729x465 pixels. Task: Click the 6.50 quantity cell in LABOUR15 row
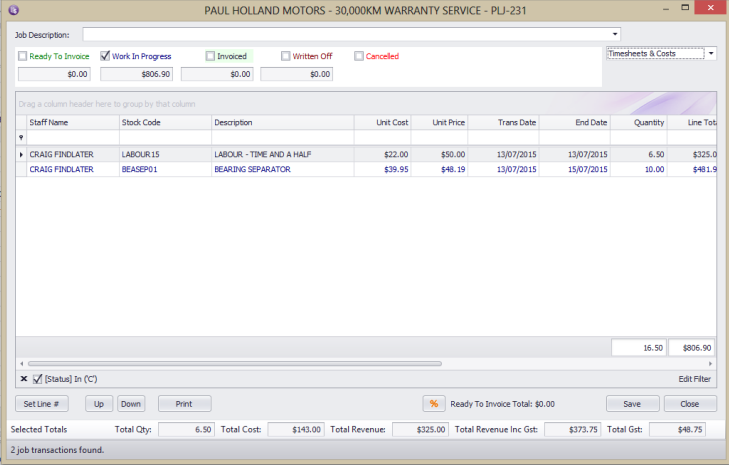[x=639, y=154]
